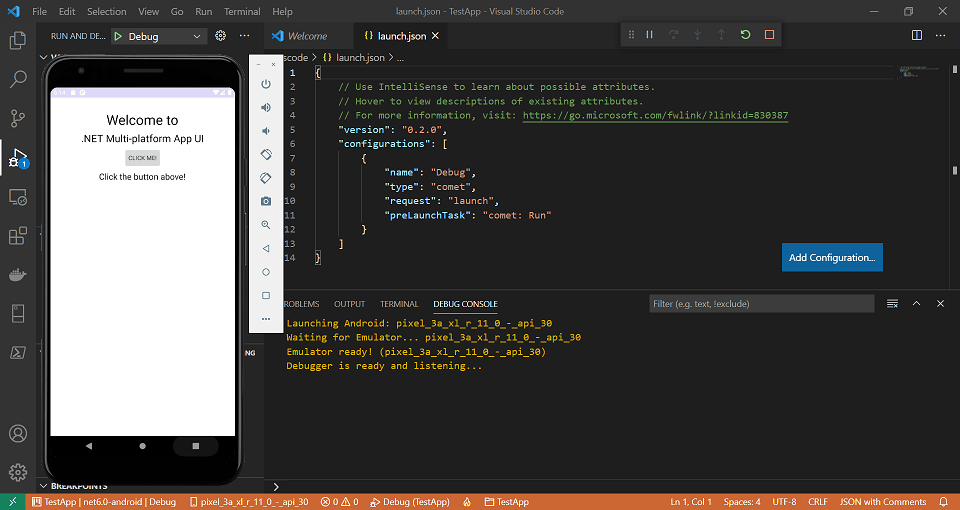Click Debug (TestApp) in the status bar
This screenshot has height=510, width=960.
coord(410,502)
